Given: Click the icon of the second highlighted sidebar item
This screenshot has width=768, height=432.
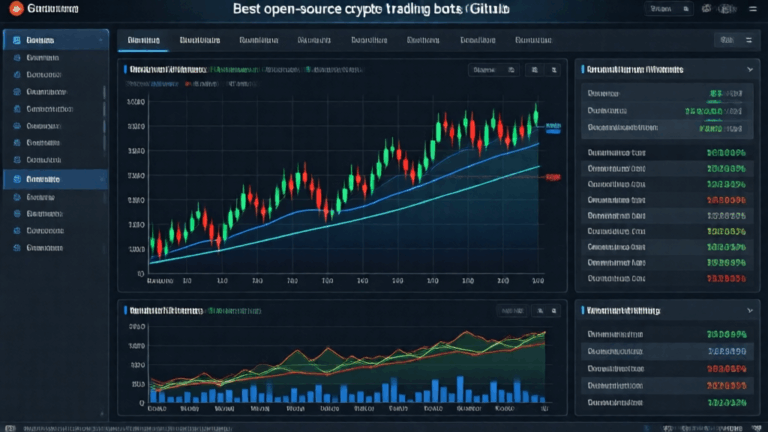Looking at the screenshot, I should click(15, 180).
